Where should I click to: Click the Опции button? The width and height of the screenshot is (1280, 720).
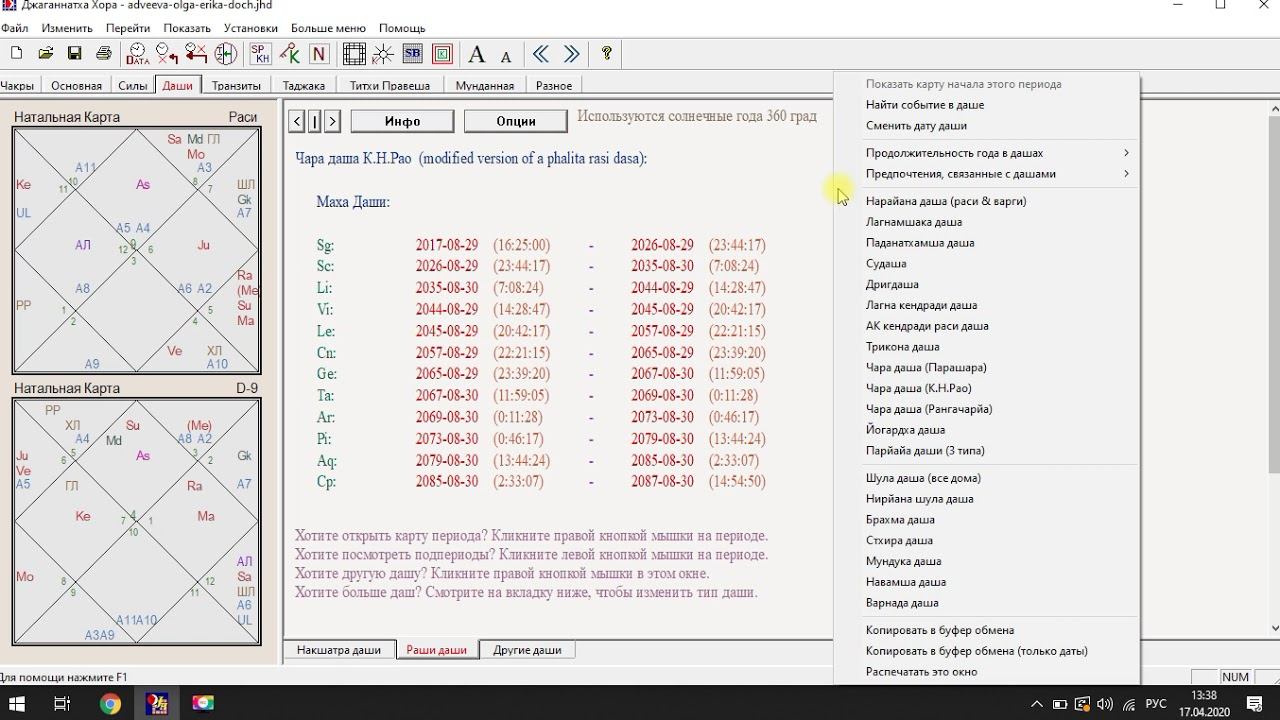(516, 121)
